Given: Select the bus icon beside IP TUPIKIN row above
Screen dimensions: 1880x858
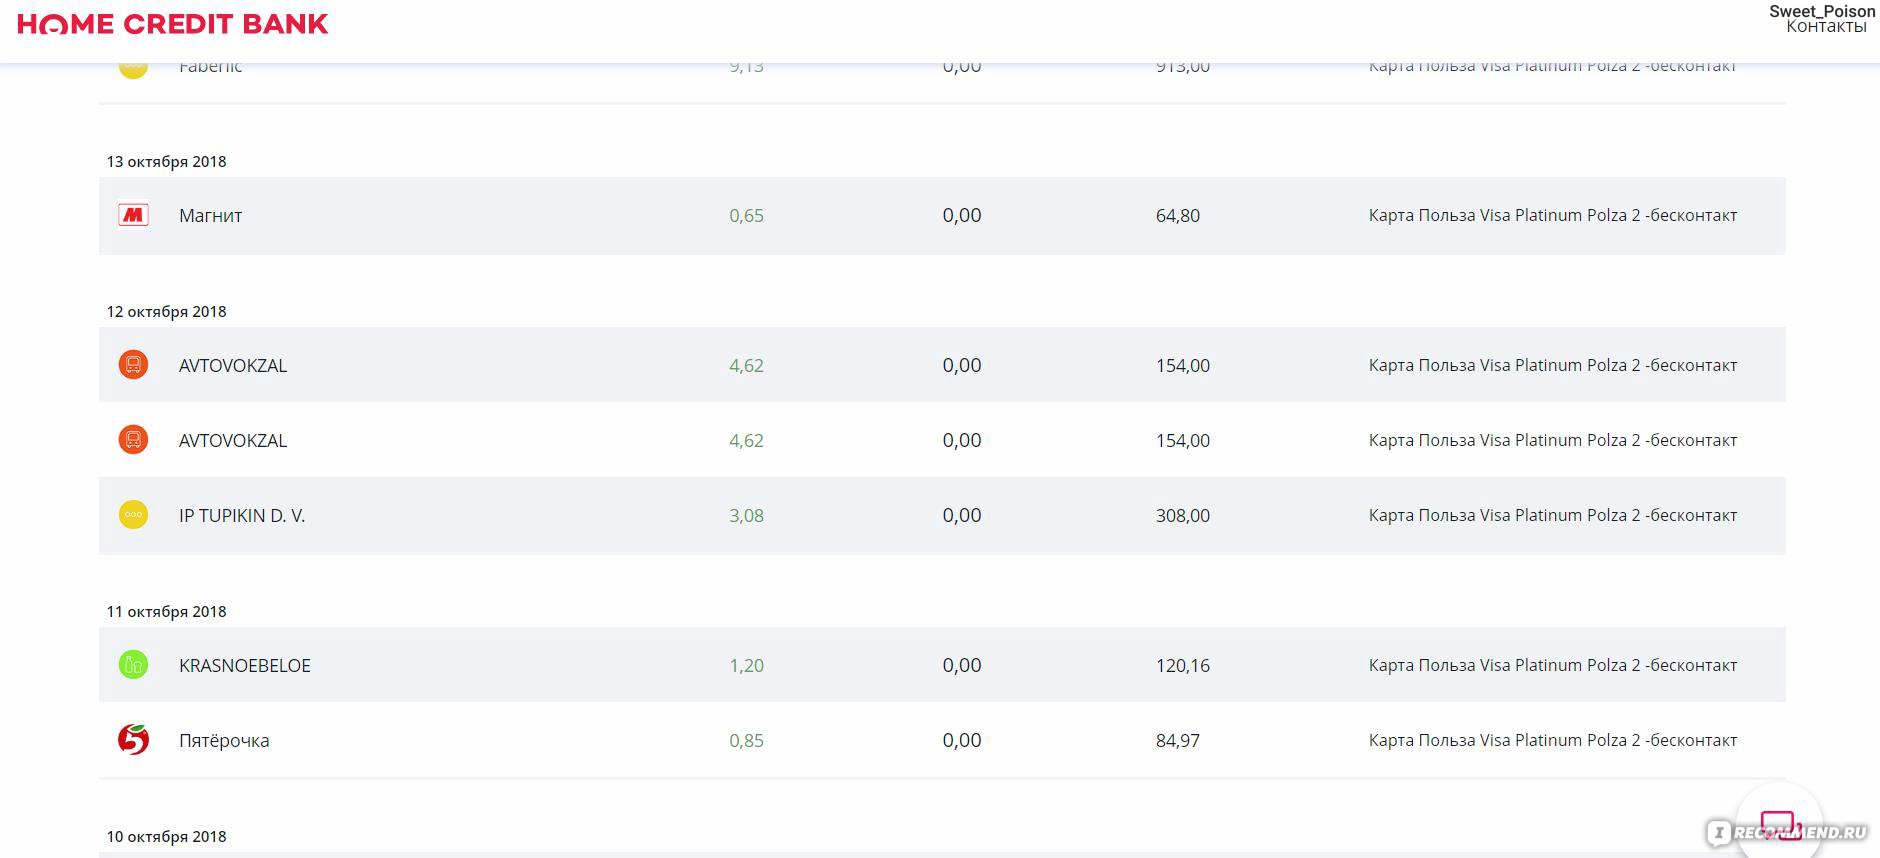Looking at the screenshot, I should click(x=133, y=440).
